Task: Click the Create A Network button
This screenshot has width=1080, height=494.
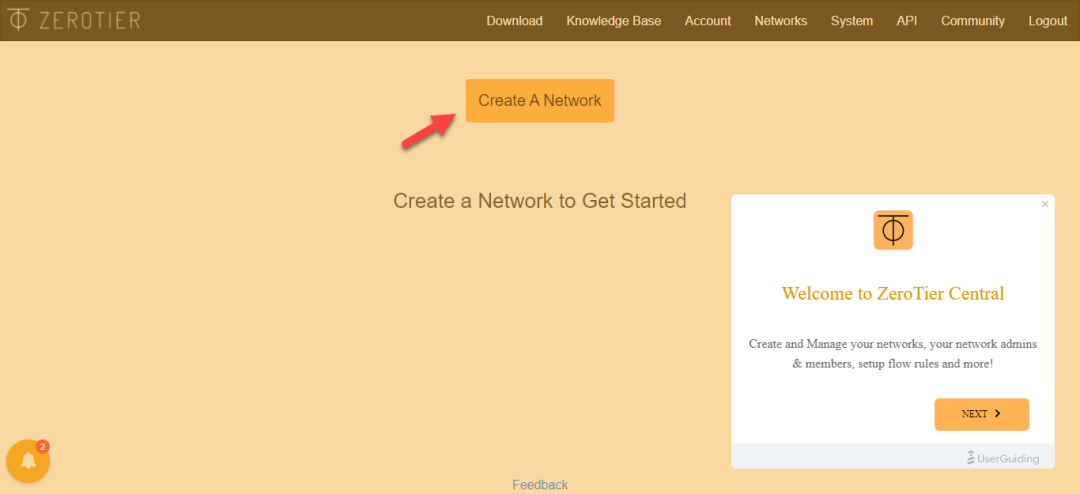Action: (x=539, y=101)
